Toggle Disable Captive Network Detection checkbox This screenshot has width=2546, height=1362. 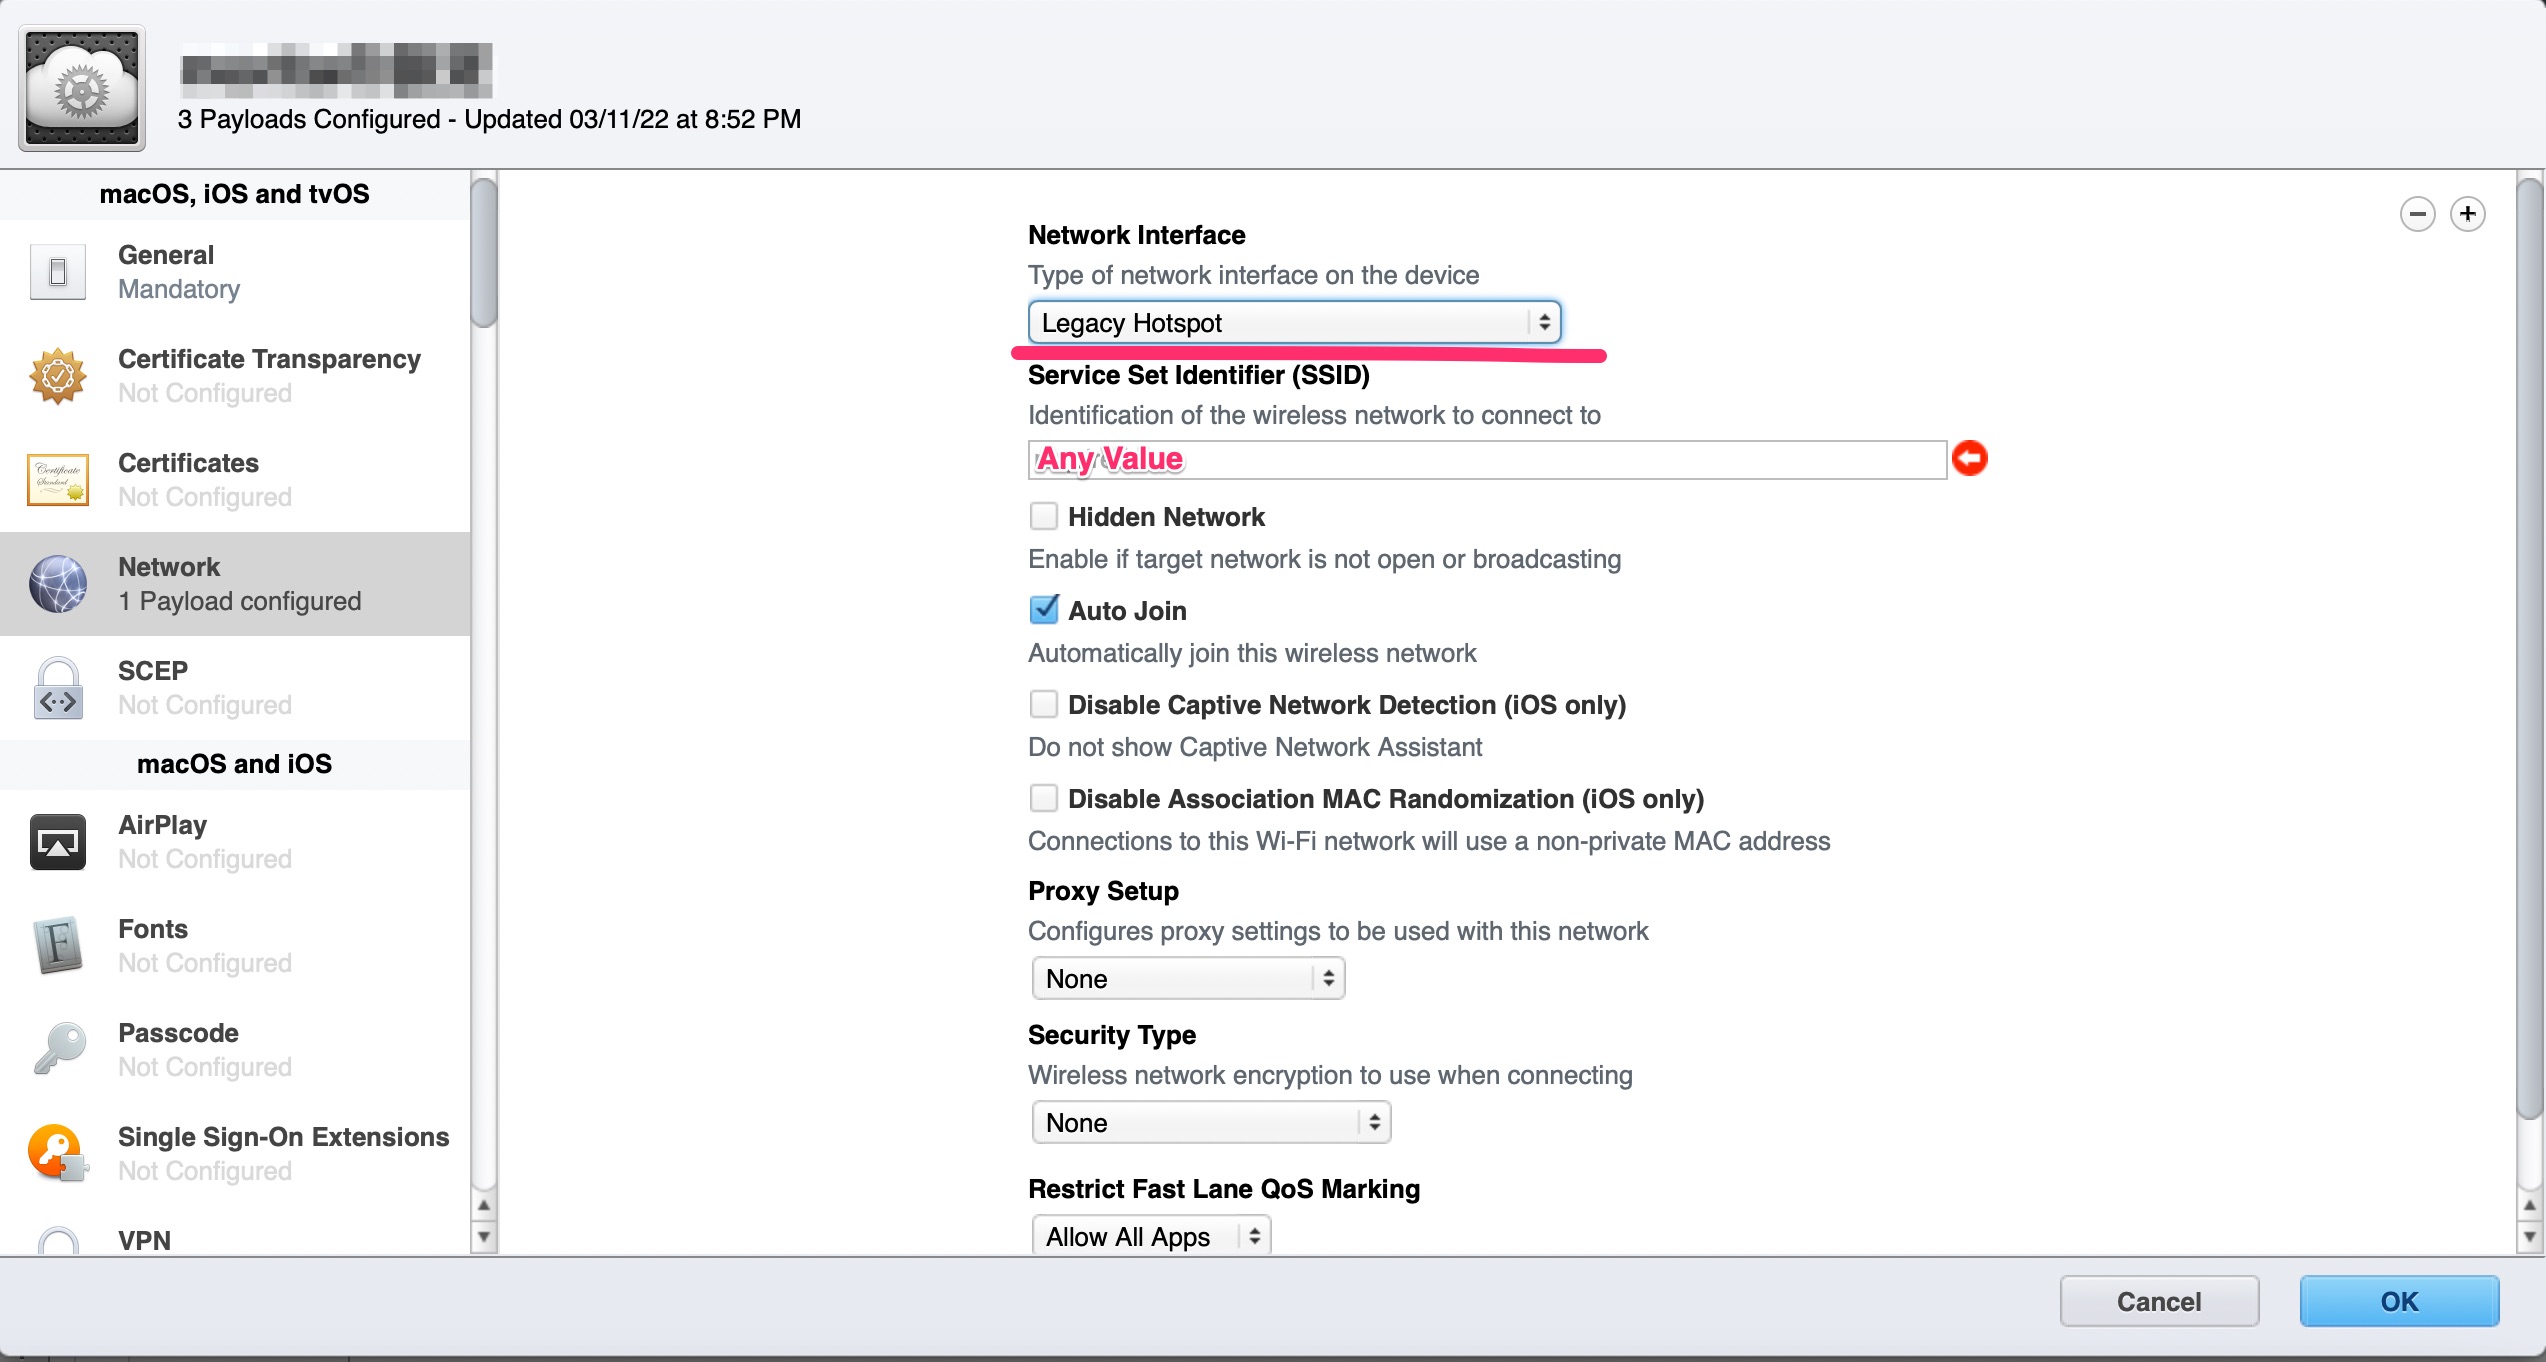click(1043, 705)
